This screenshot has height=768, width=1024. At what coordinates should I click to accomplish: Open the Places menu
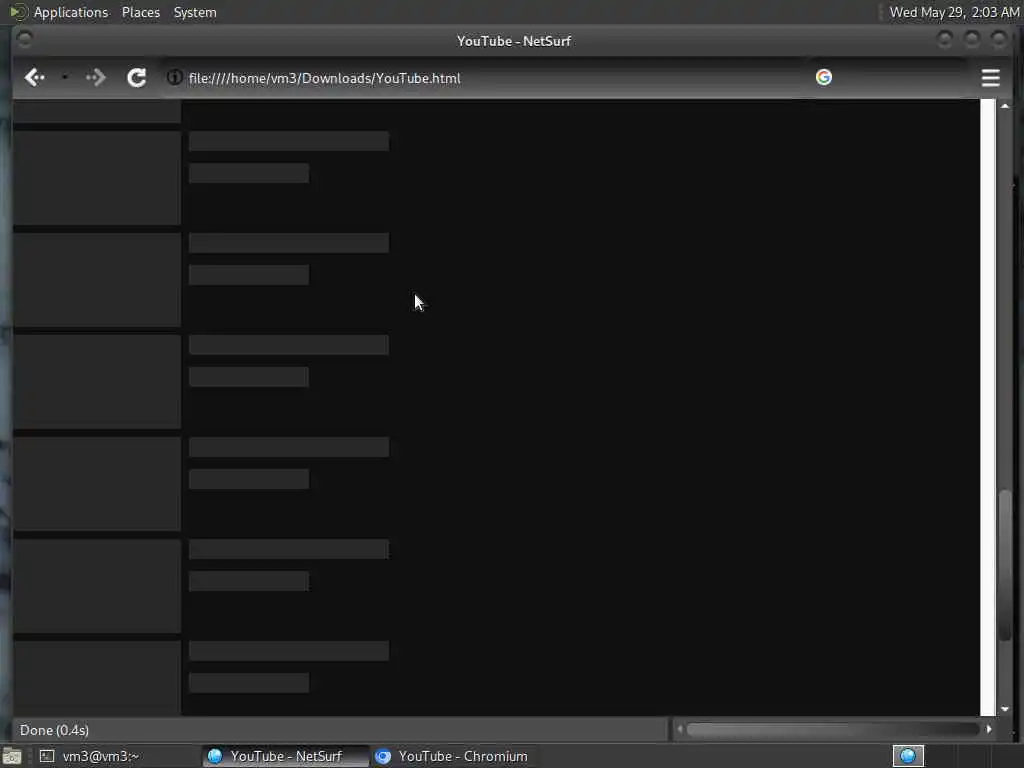[140, 12]
